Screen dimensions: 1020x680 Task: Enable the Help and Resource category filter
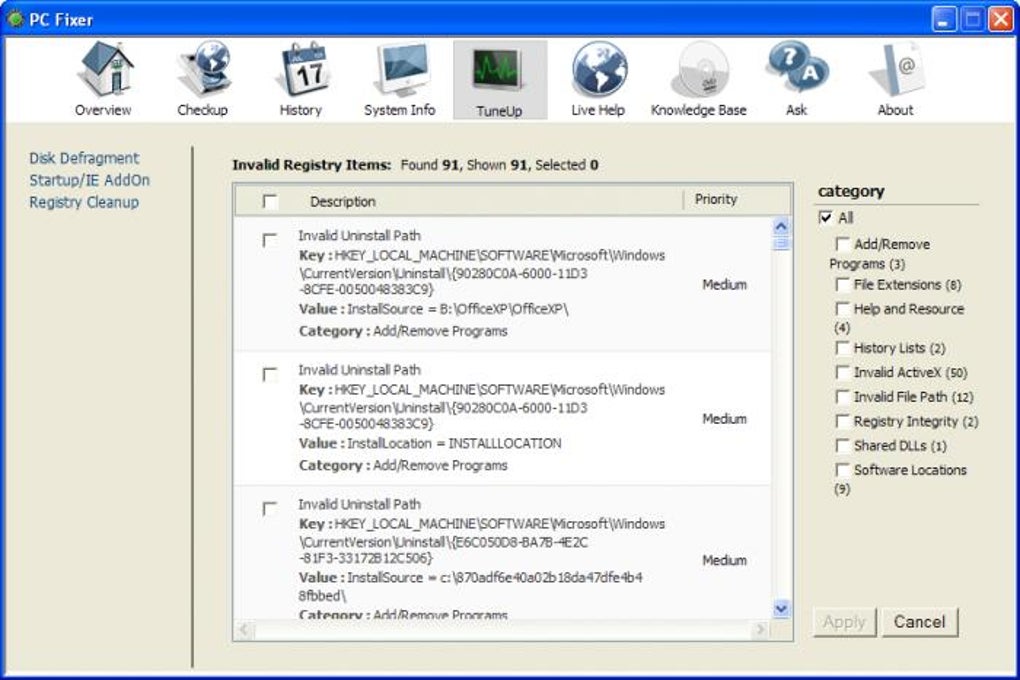(842, 308)
